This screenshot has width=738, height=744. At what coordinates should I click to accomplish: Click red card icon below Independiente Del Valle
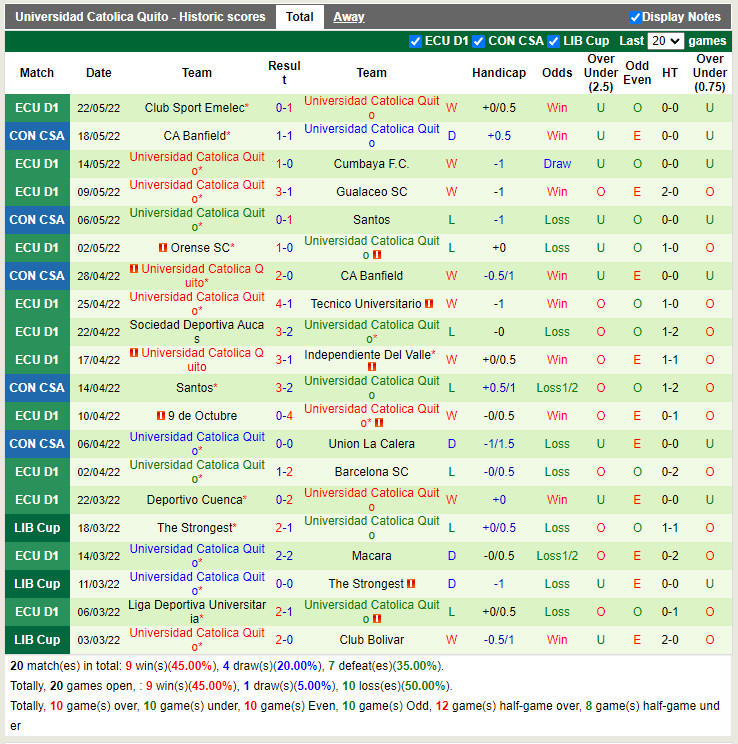[x=372, y=367]
